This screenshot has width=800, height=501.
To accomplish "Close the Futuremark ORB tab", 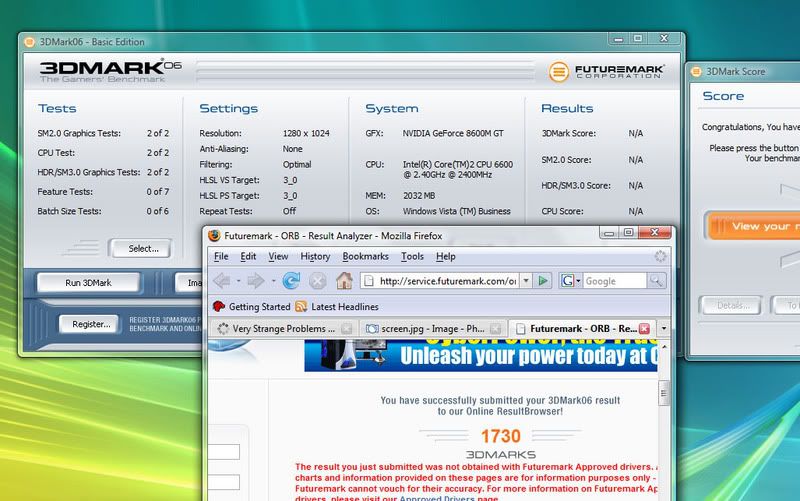I will pos(644,329).
